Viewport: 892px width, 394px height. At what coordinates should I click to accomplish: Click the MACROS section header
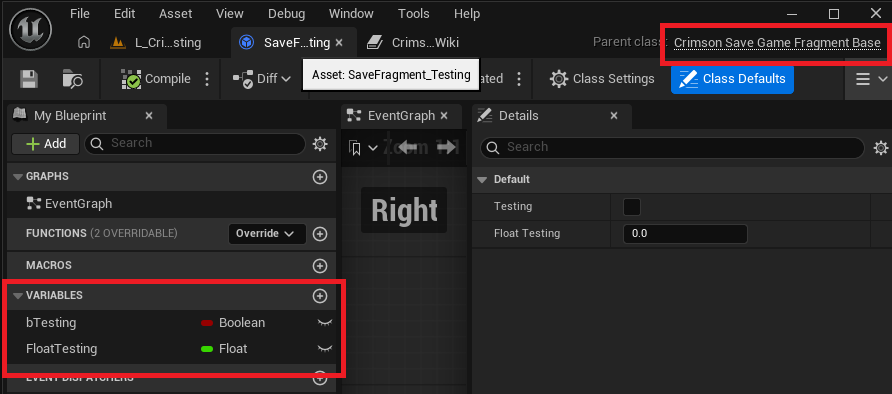coord(49,266)
